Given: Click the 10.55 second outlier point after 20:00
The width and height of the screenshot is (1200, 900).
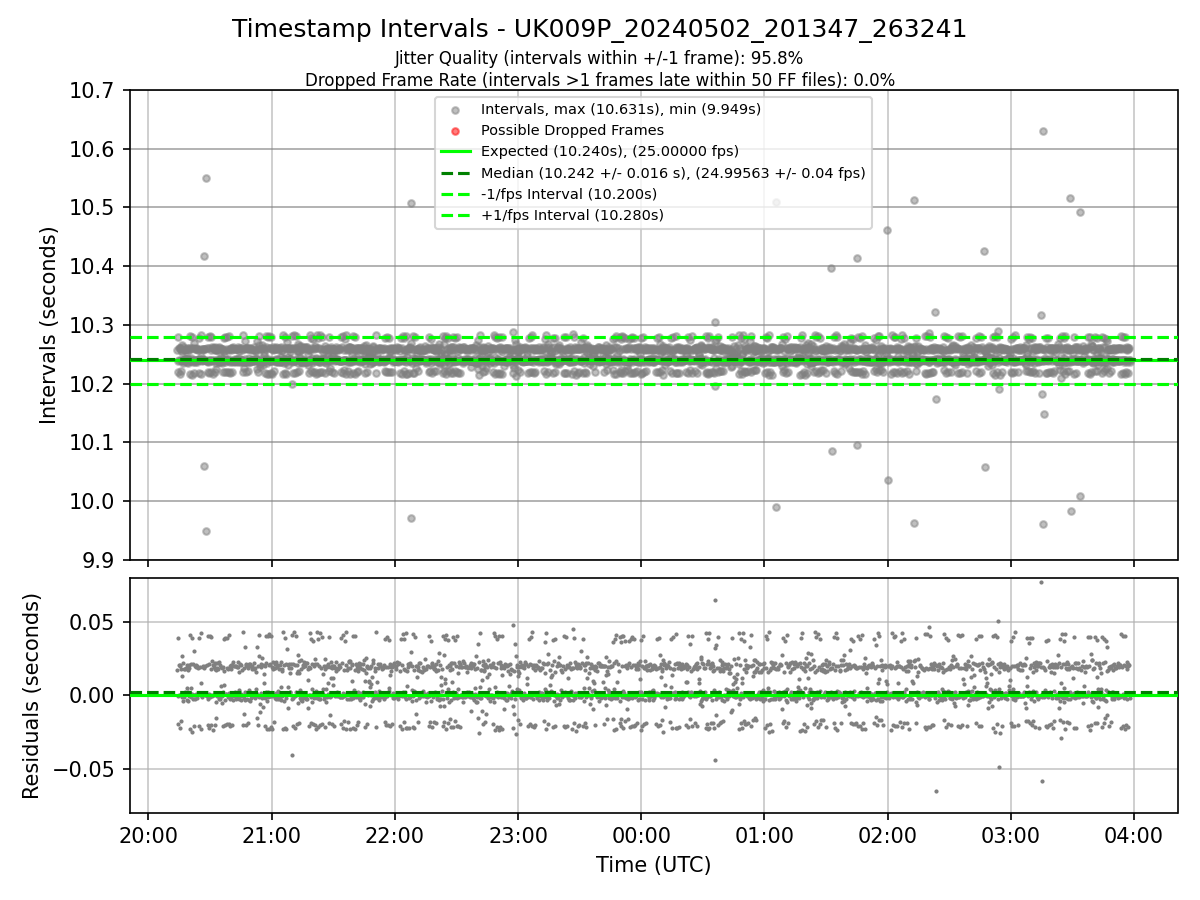Looking at the screenshot, I should pos(206,178).
